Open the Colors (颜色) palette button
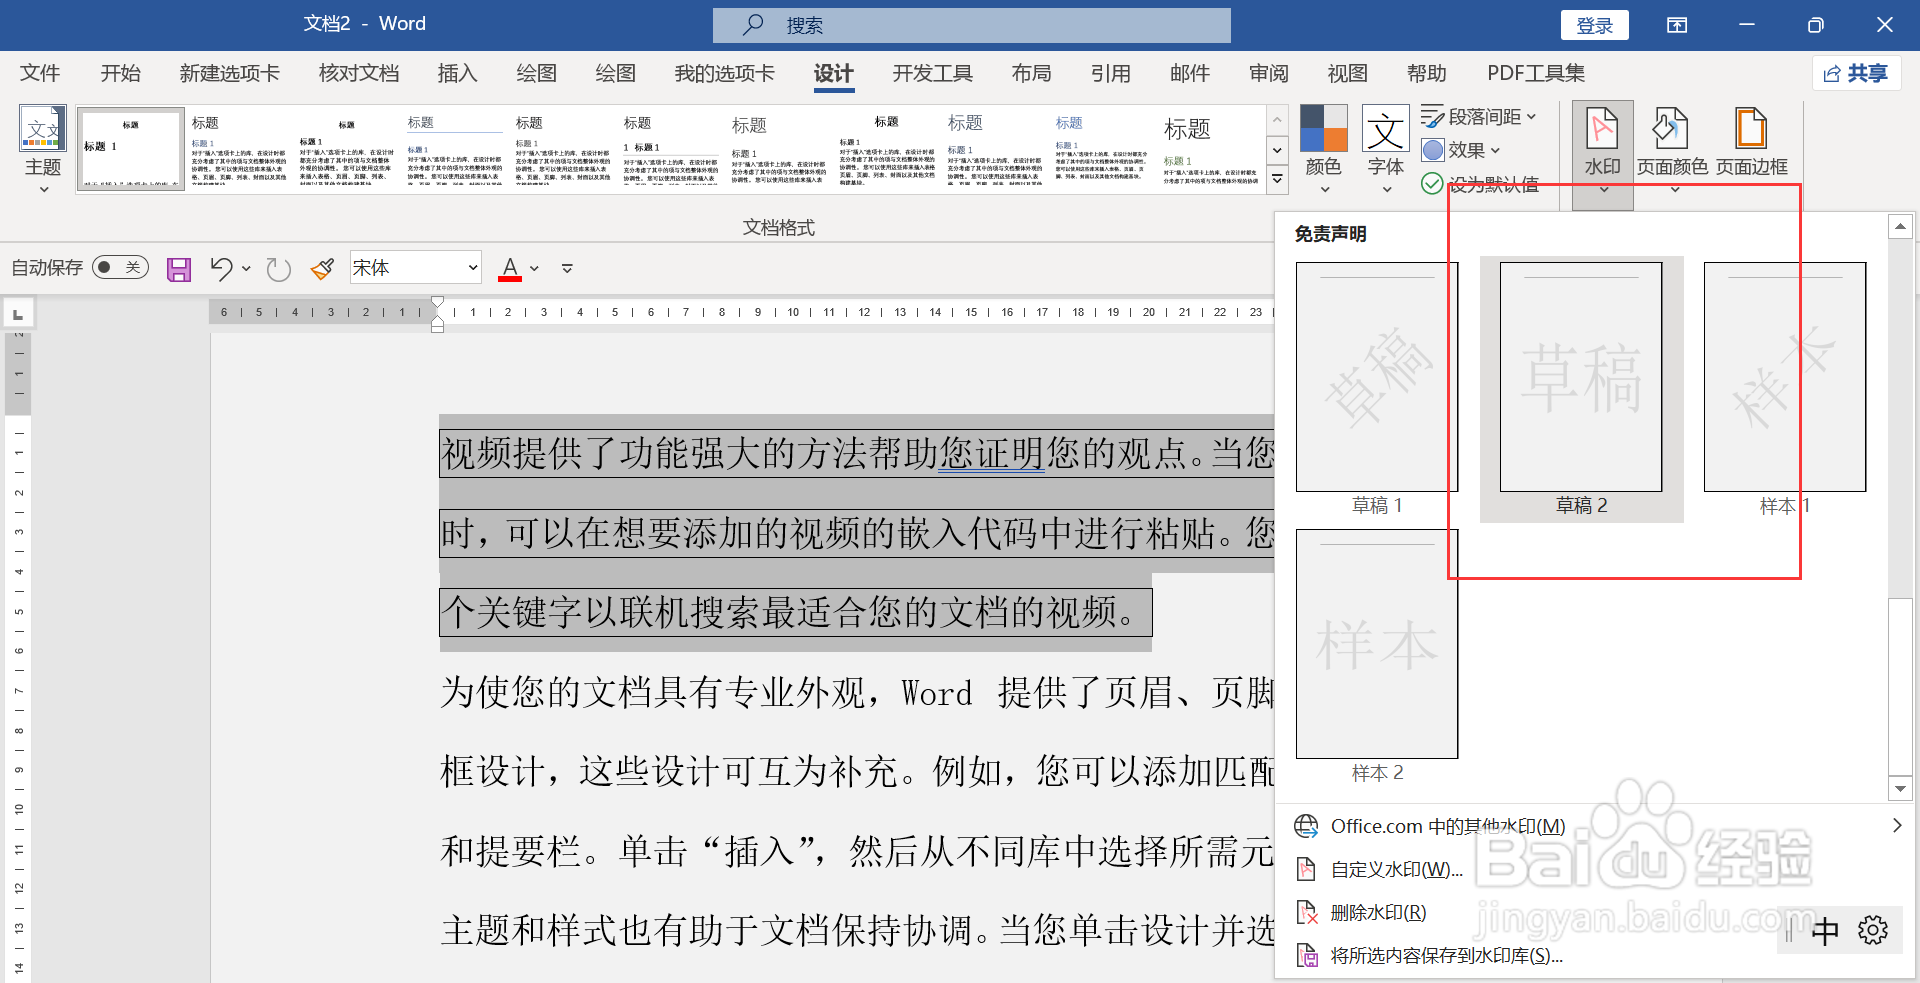The width and height of the screenshot is (1920, 983). coord(1323,150)
